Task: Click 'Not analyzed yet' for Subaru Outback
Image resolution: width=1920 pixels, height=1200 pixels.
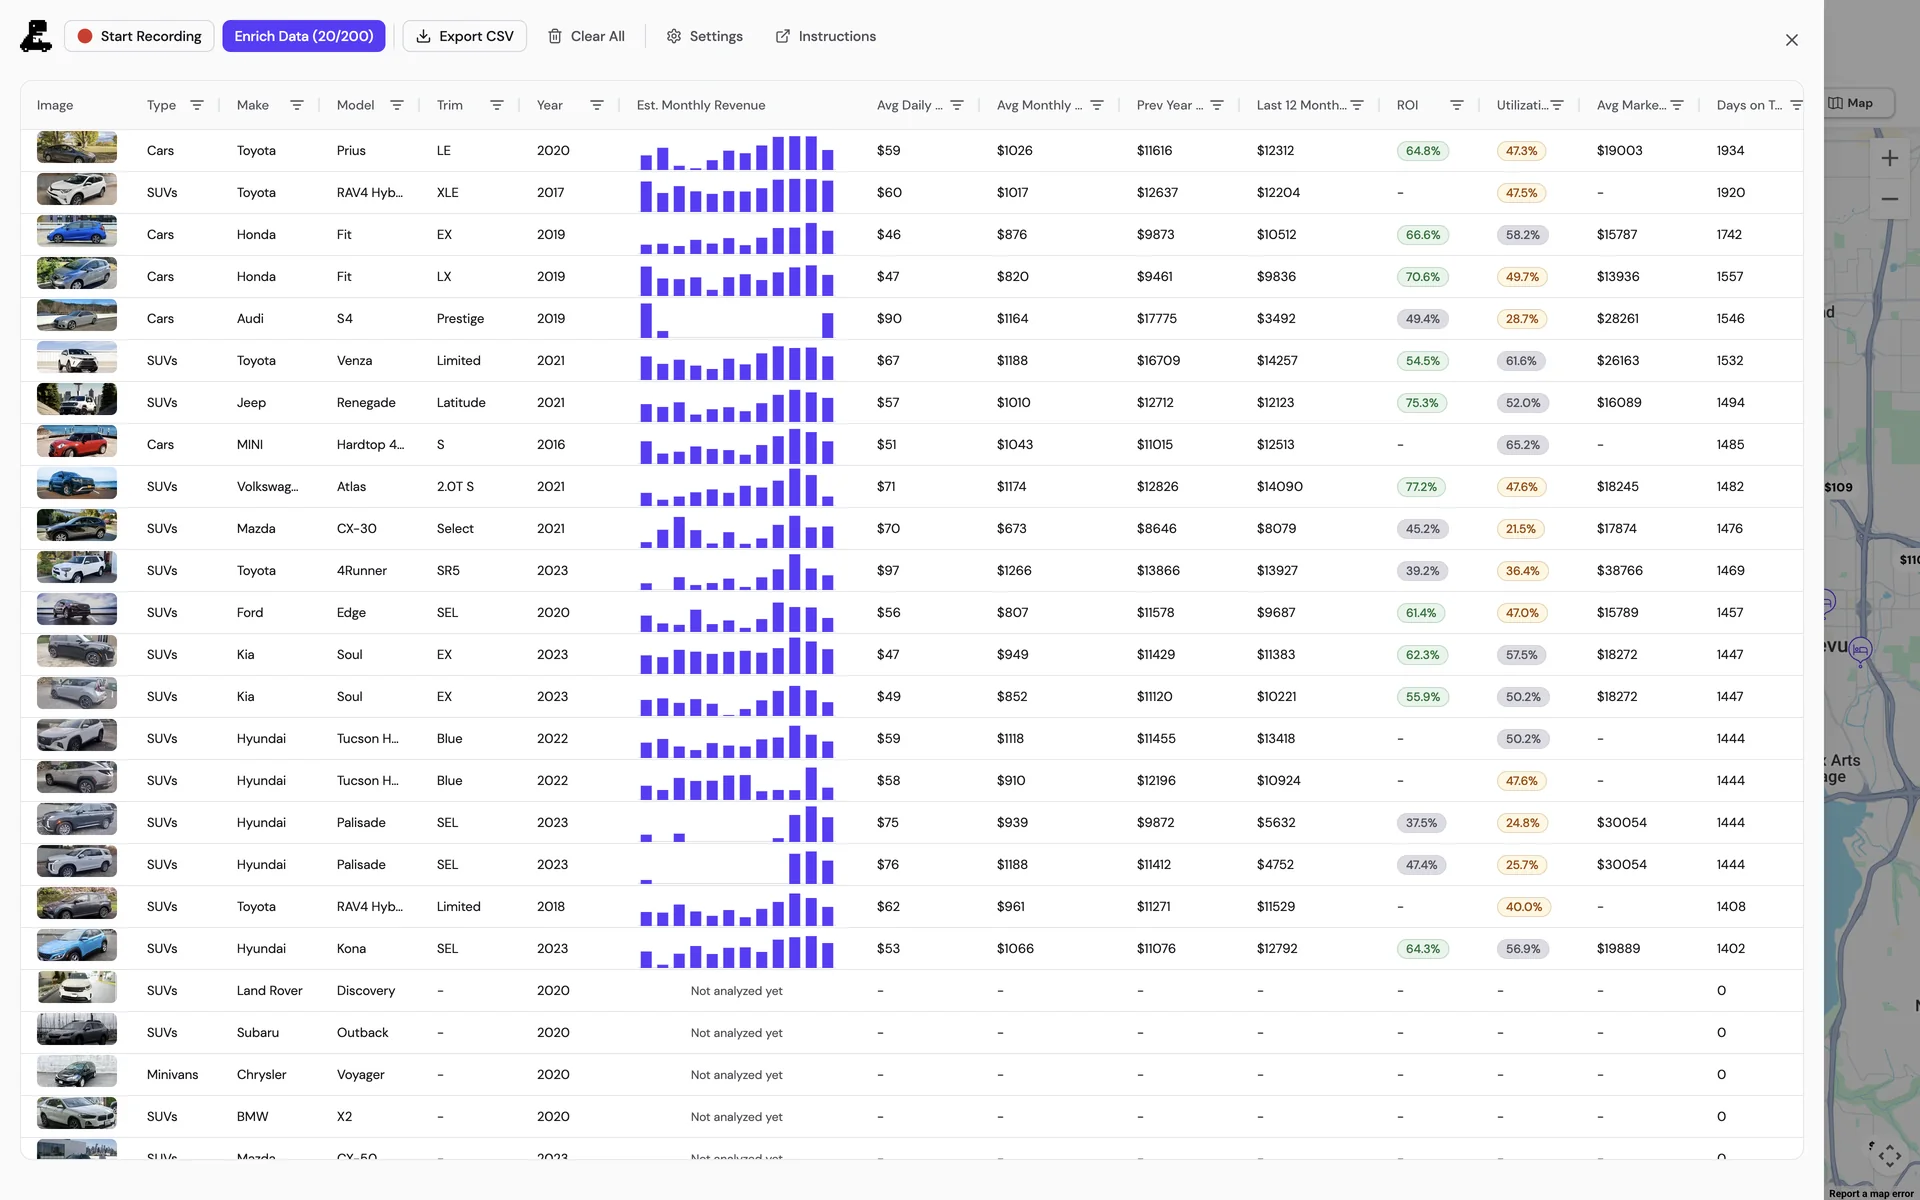Action: coord(736,1033)
